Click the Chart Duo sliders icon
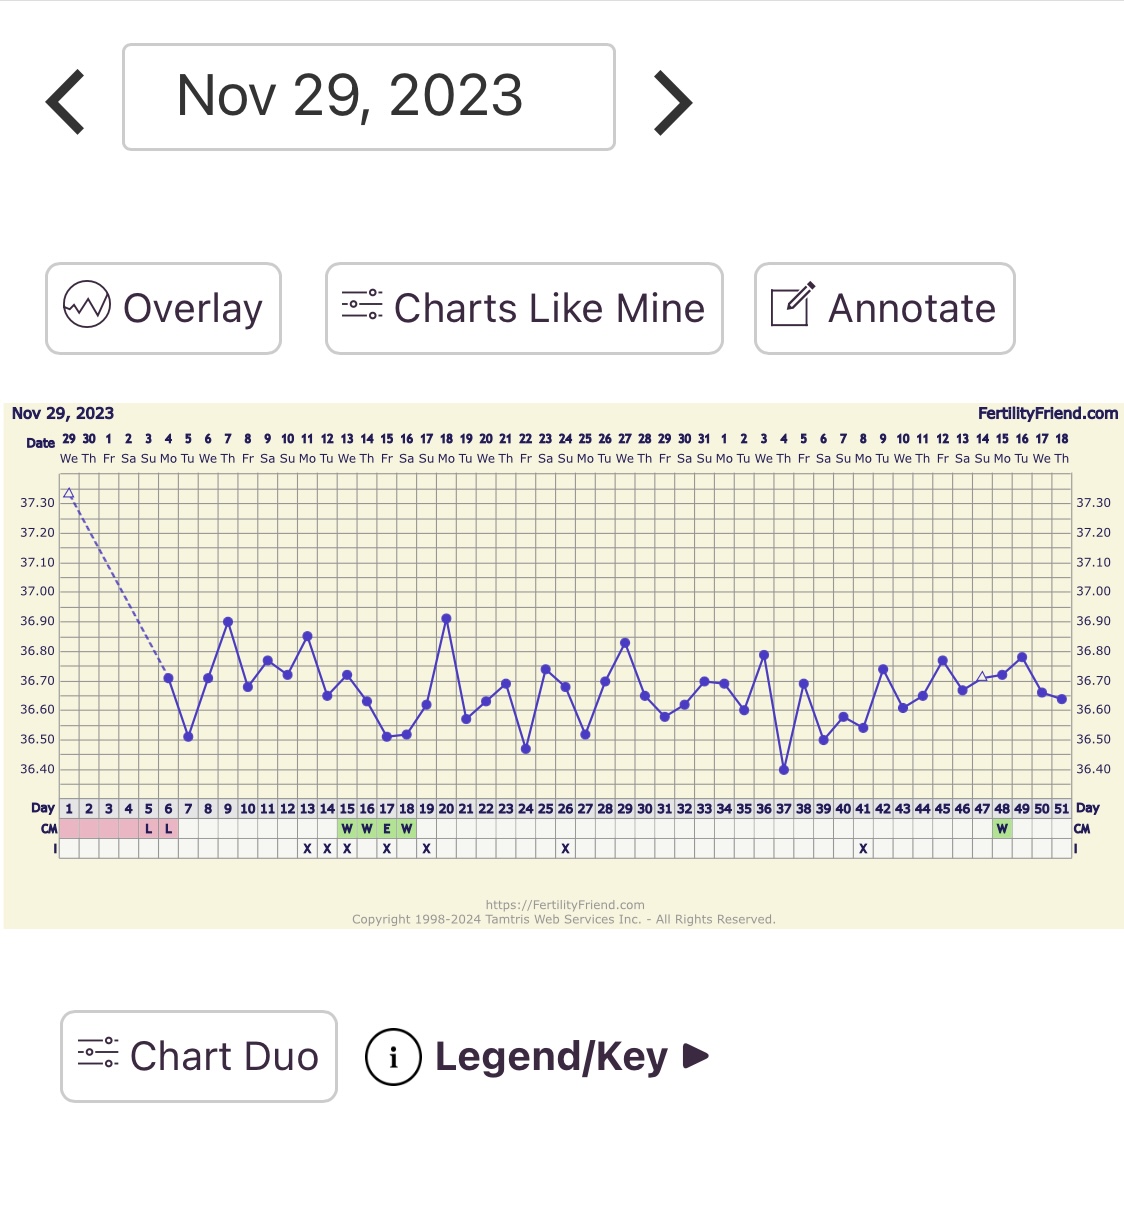The image size is (1124, 1221). [98, 1053]
